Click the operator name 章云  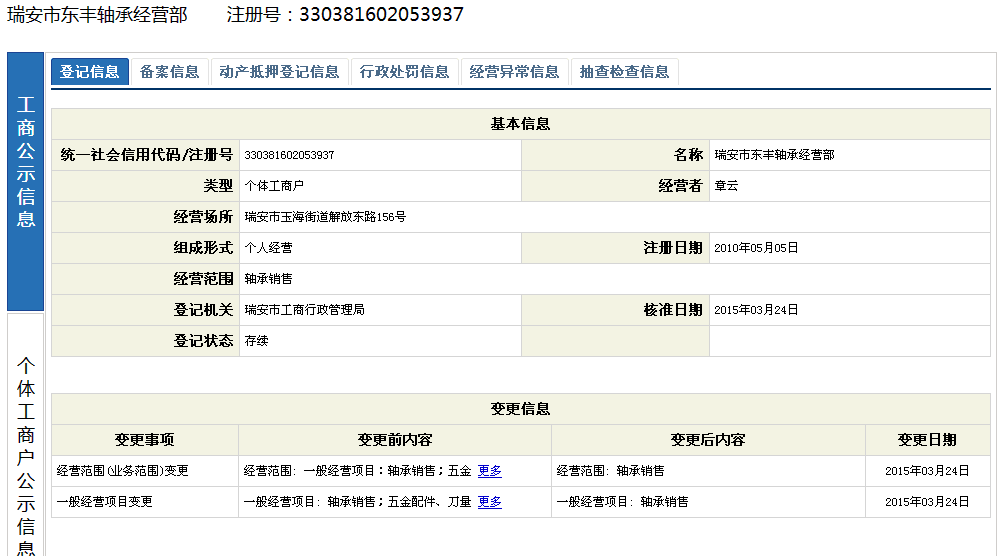[726, 186]
